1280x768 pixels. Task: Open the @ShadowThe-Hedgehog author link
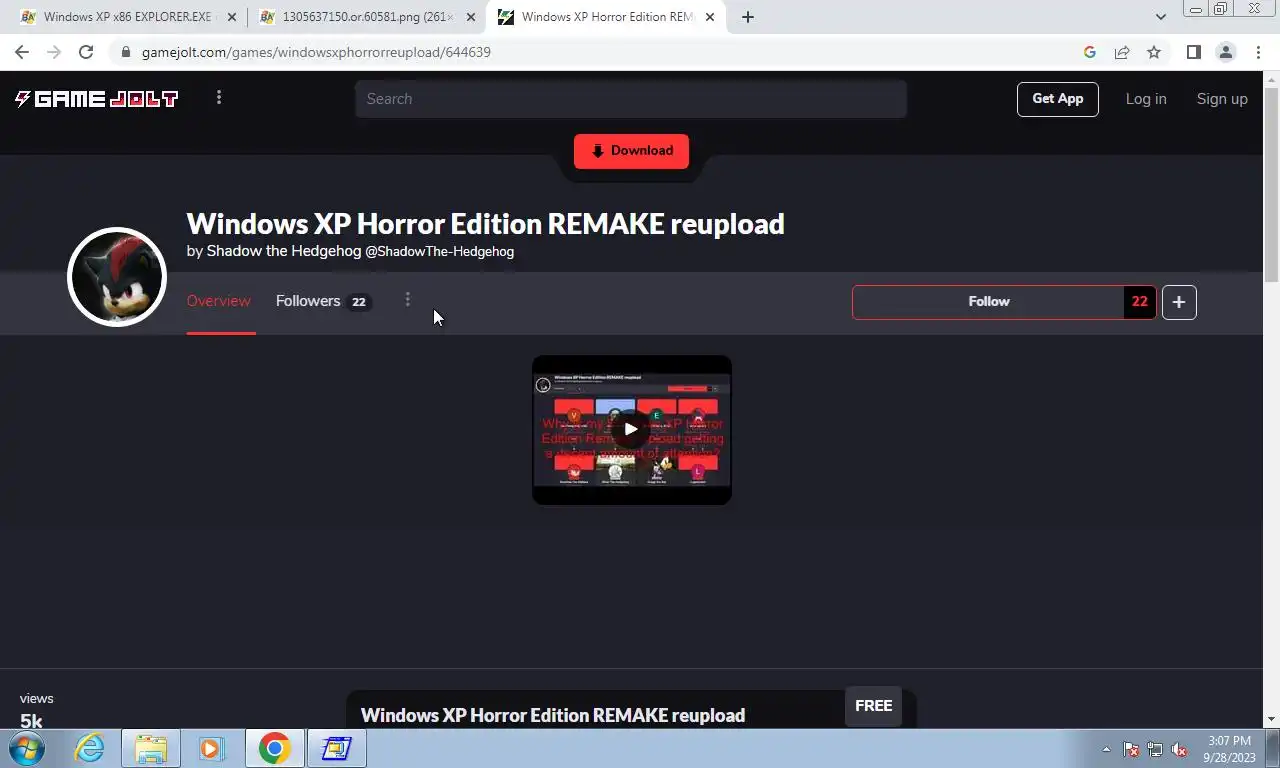(x=439, y=251)
